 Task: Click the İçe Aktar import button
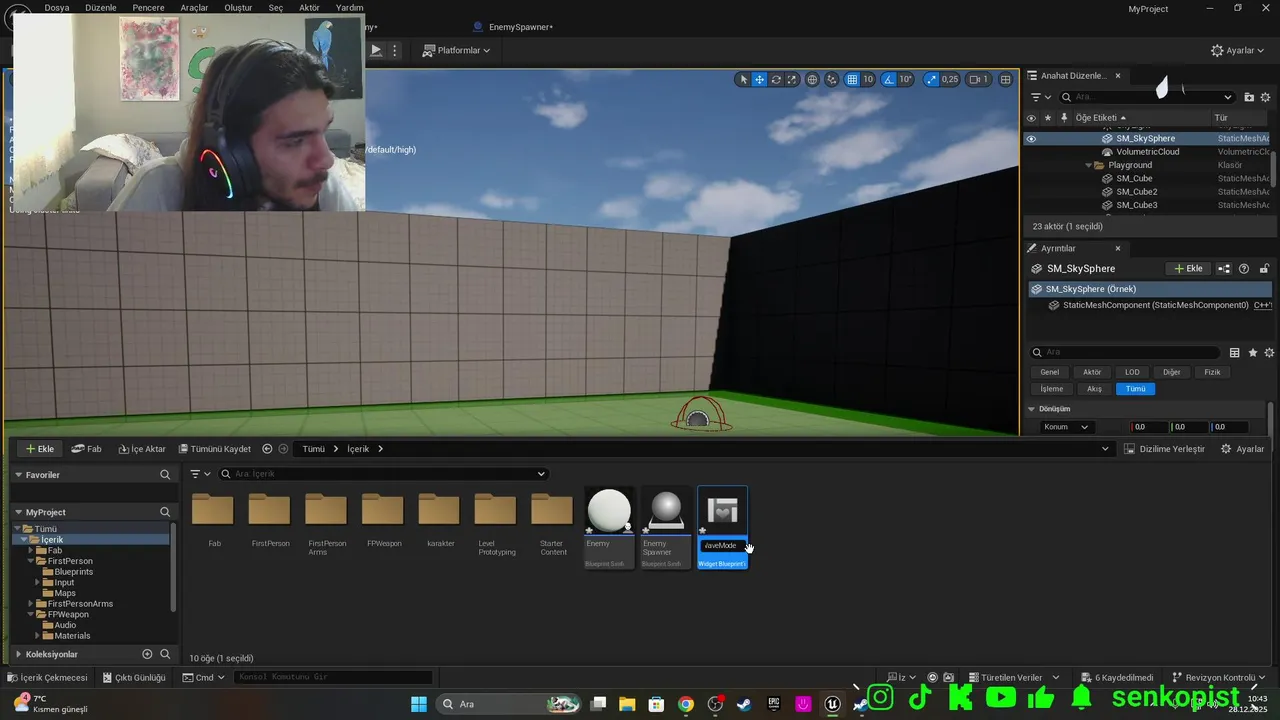tap(142, 449)
